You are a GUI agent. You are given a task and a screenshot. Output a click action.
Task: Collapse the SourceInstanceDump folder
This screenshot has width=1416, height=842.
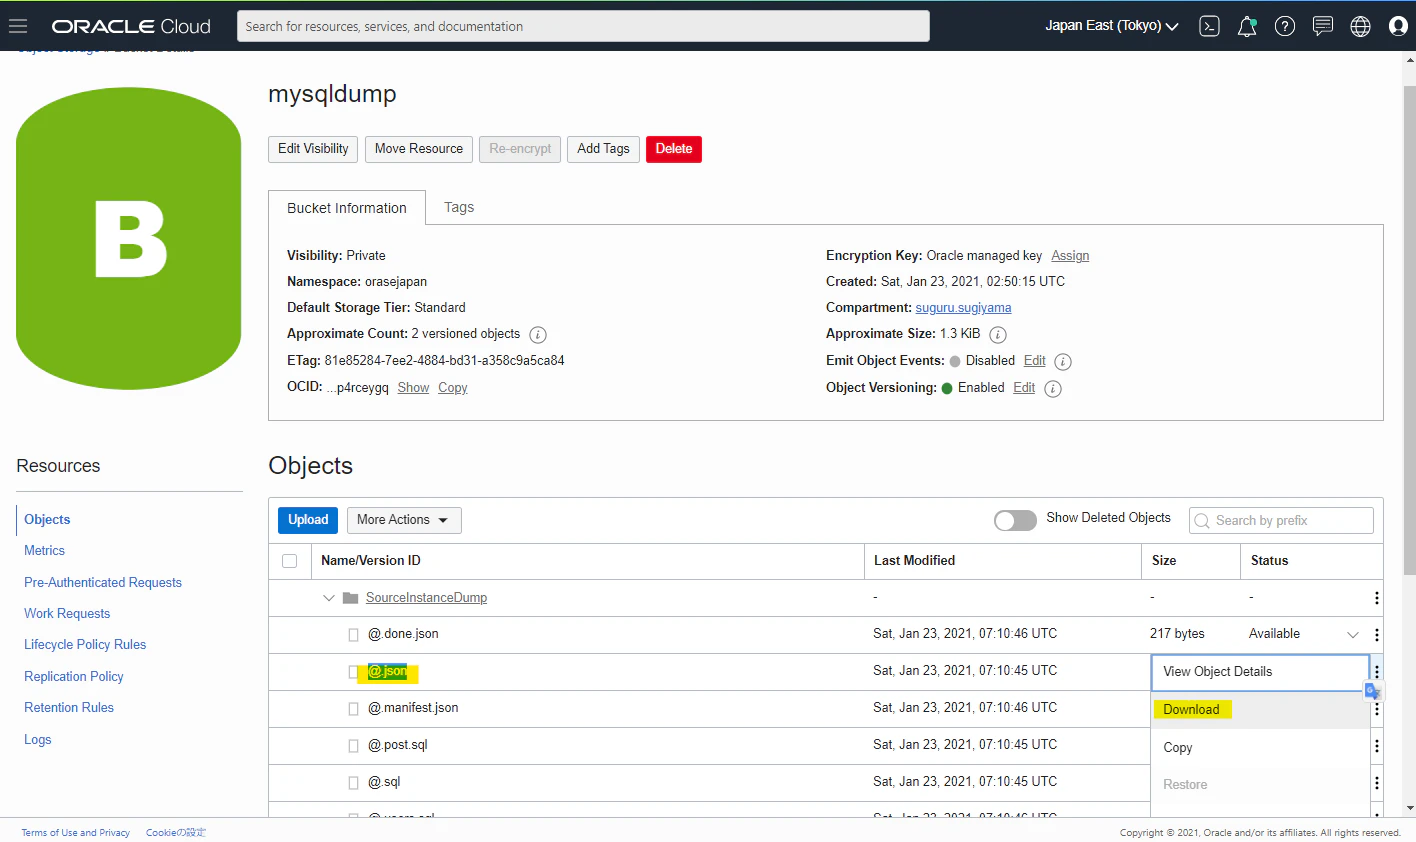coord(328,598)
